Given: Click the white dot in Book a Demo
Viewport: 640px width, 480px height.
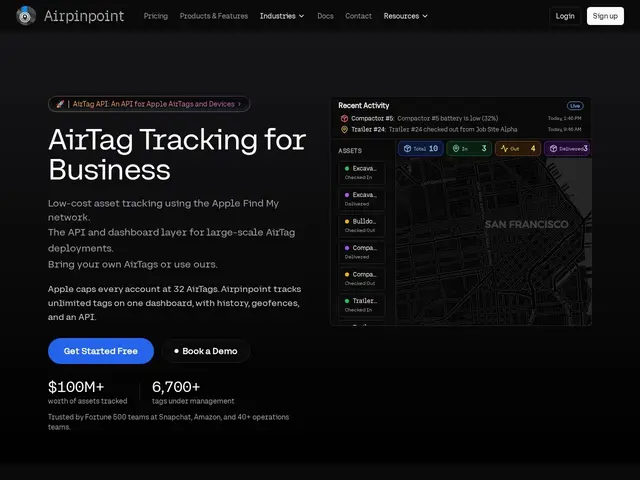Looking at the screenshot, I should [176, 351].
